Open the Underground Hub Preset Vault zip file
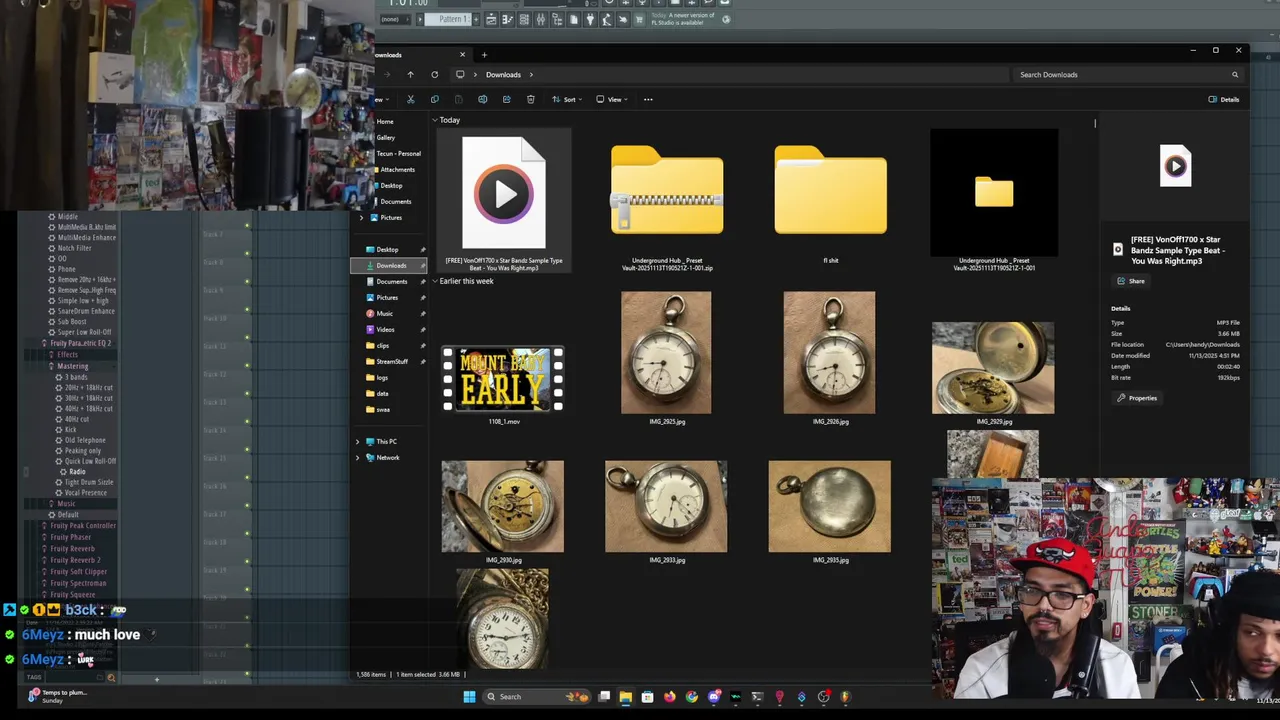Screen dimensions: 1280x720 pyautogui.click(x=667, y=190)
